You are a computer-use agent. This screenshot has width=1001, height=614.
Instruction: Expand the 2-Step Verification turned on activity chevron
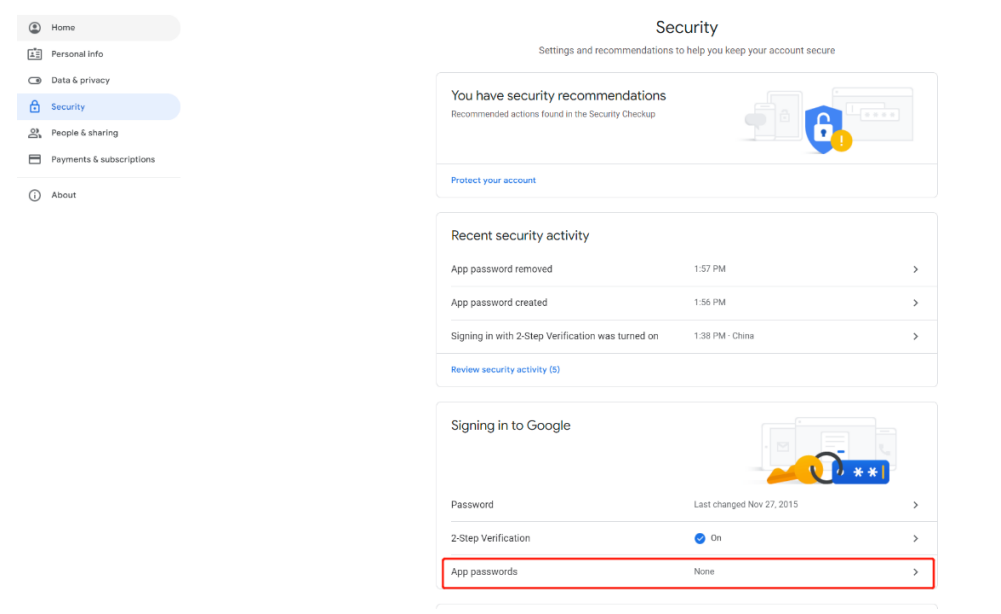point(915,336)
